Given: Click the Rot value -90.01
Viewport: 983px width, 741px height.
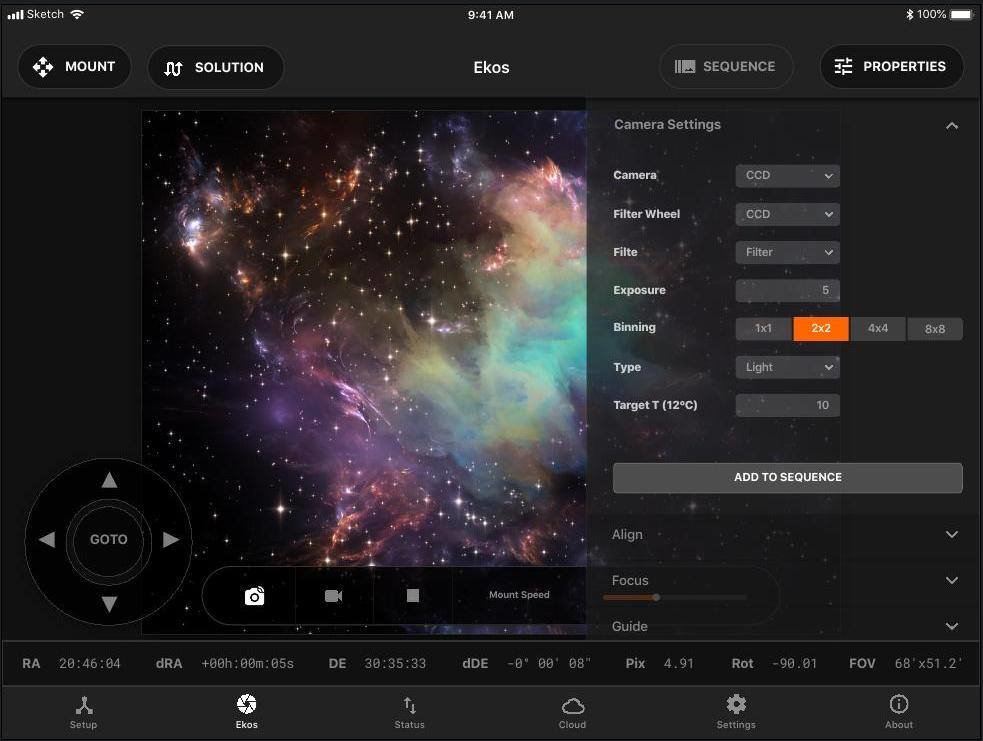Looking at the screenshot, I should click(794, 663).
